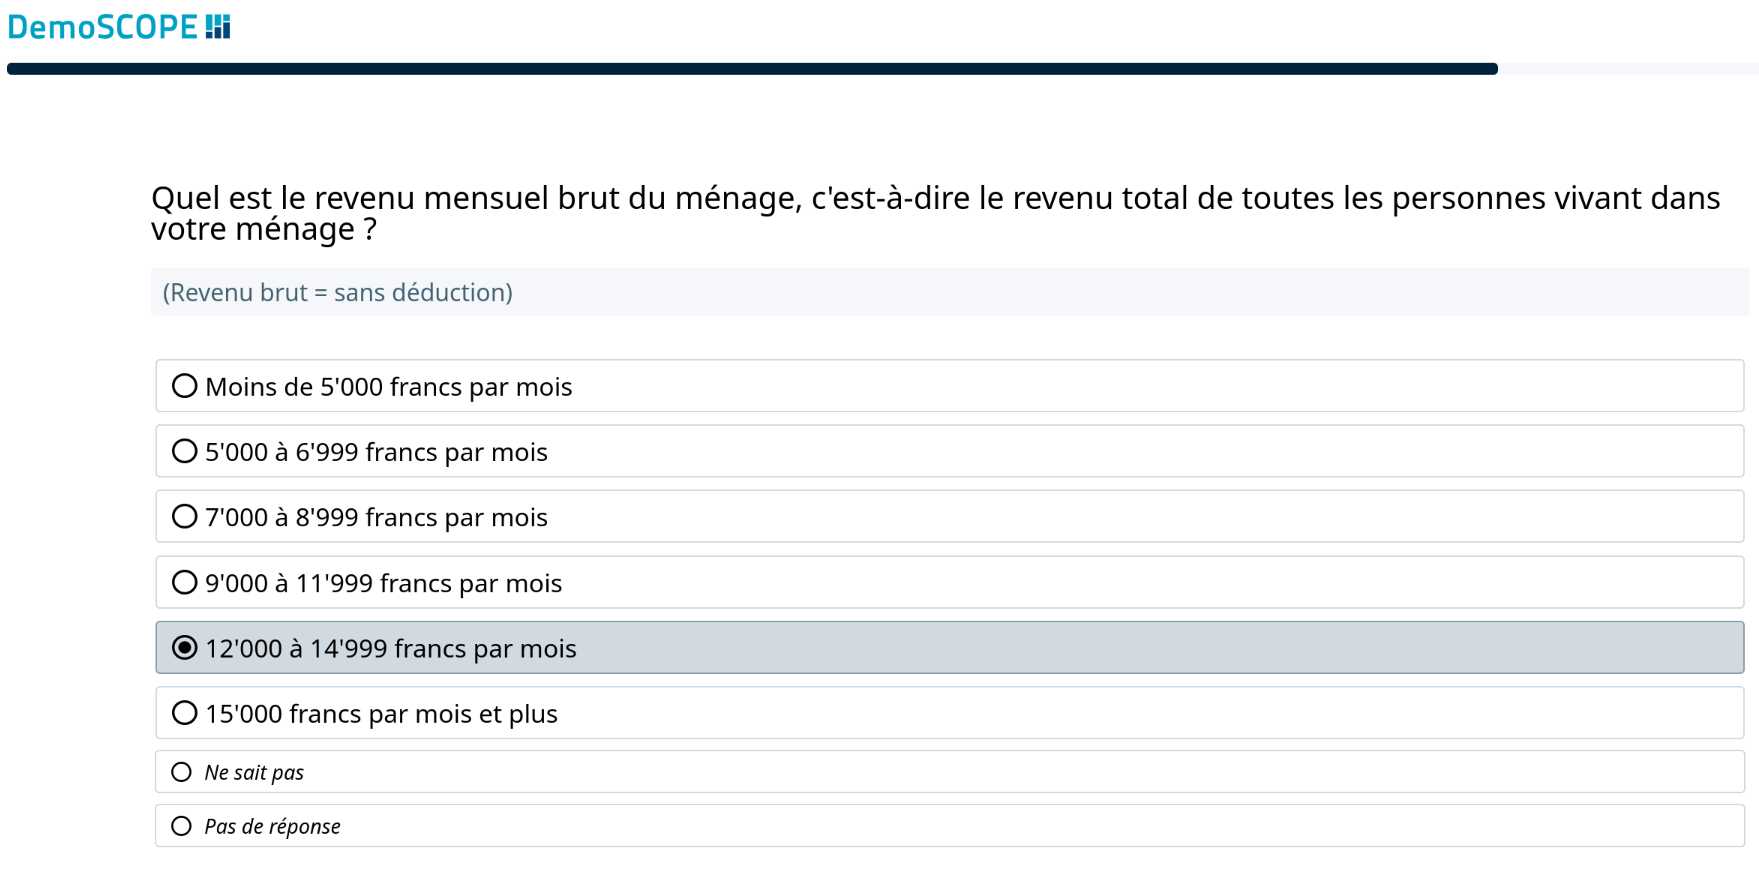Choose the 5'000 à 6'999 francs radio circle
The width and height of the screenshot is (1759, 871).
coord(185,451)
